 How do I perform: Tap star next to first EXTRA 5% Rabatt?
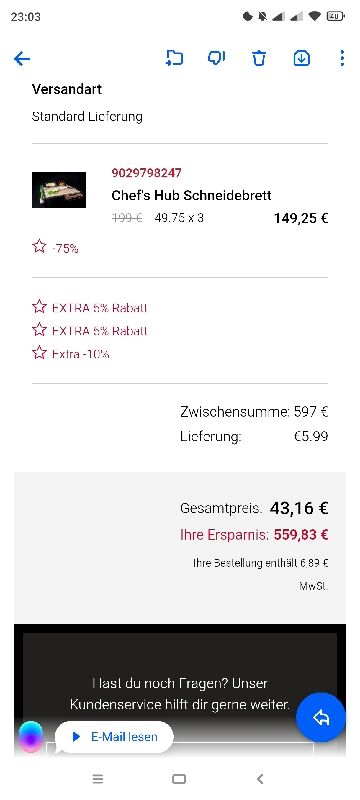(x=39, y=307)
